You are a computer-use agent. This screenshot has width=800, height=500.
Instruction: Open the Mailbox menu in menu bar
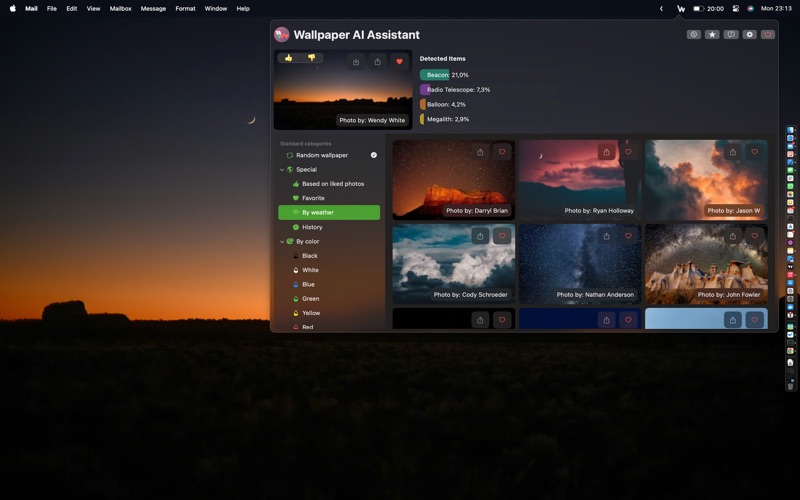click(x=120, y=8)
